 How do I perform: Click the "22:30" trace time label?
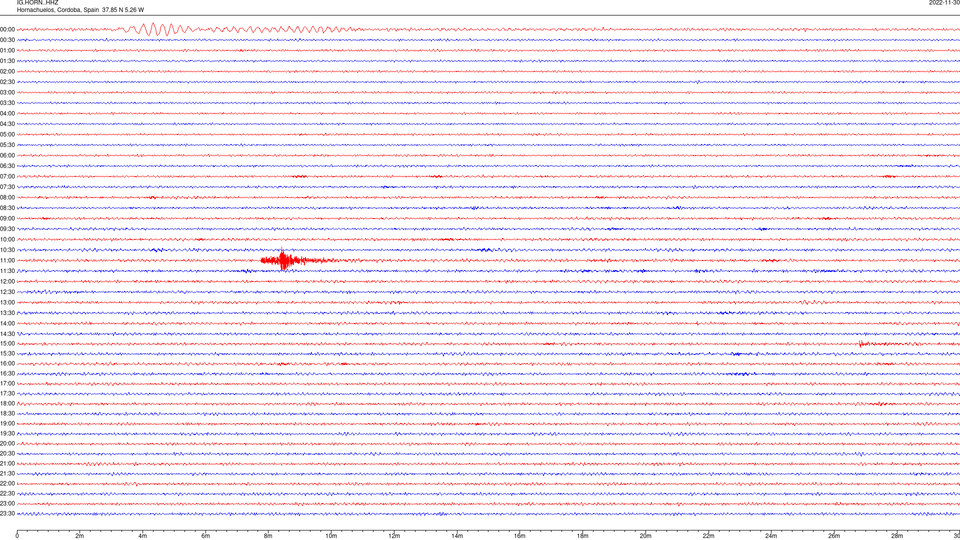pos(7,493)
